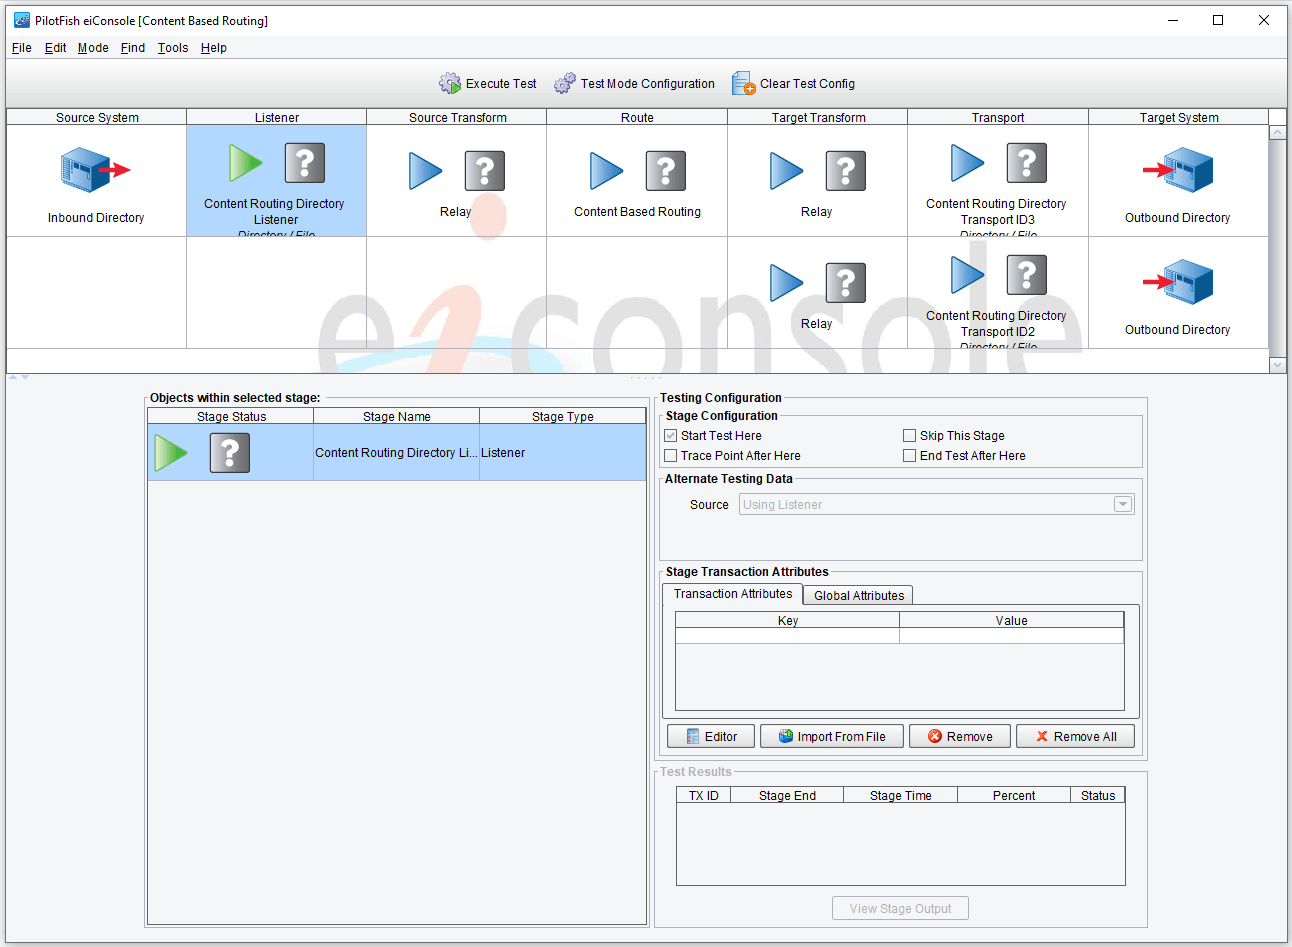Click the Stage Time column header

pos(901,796)
